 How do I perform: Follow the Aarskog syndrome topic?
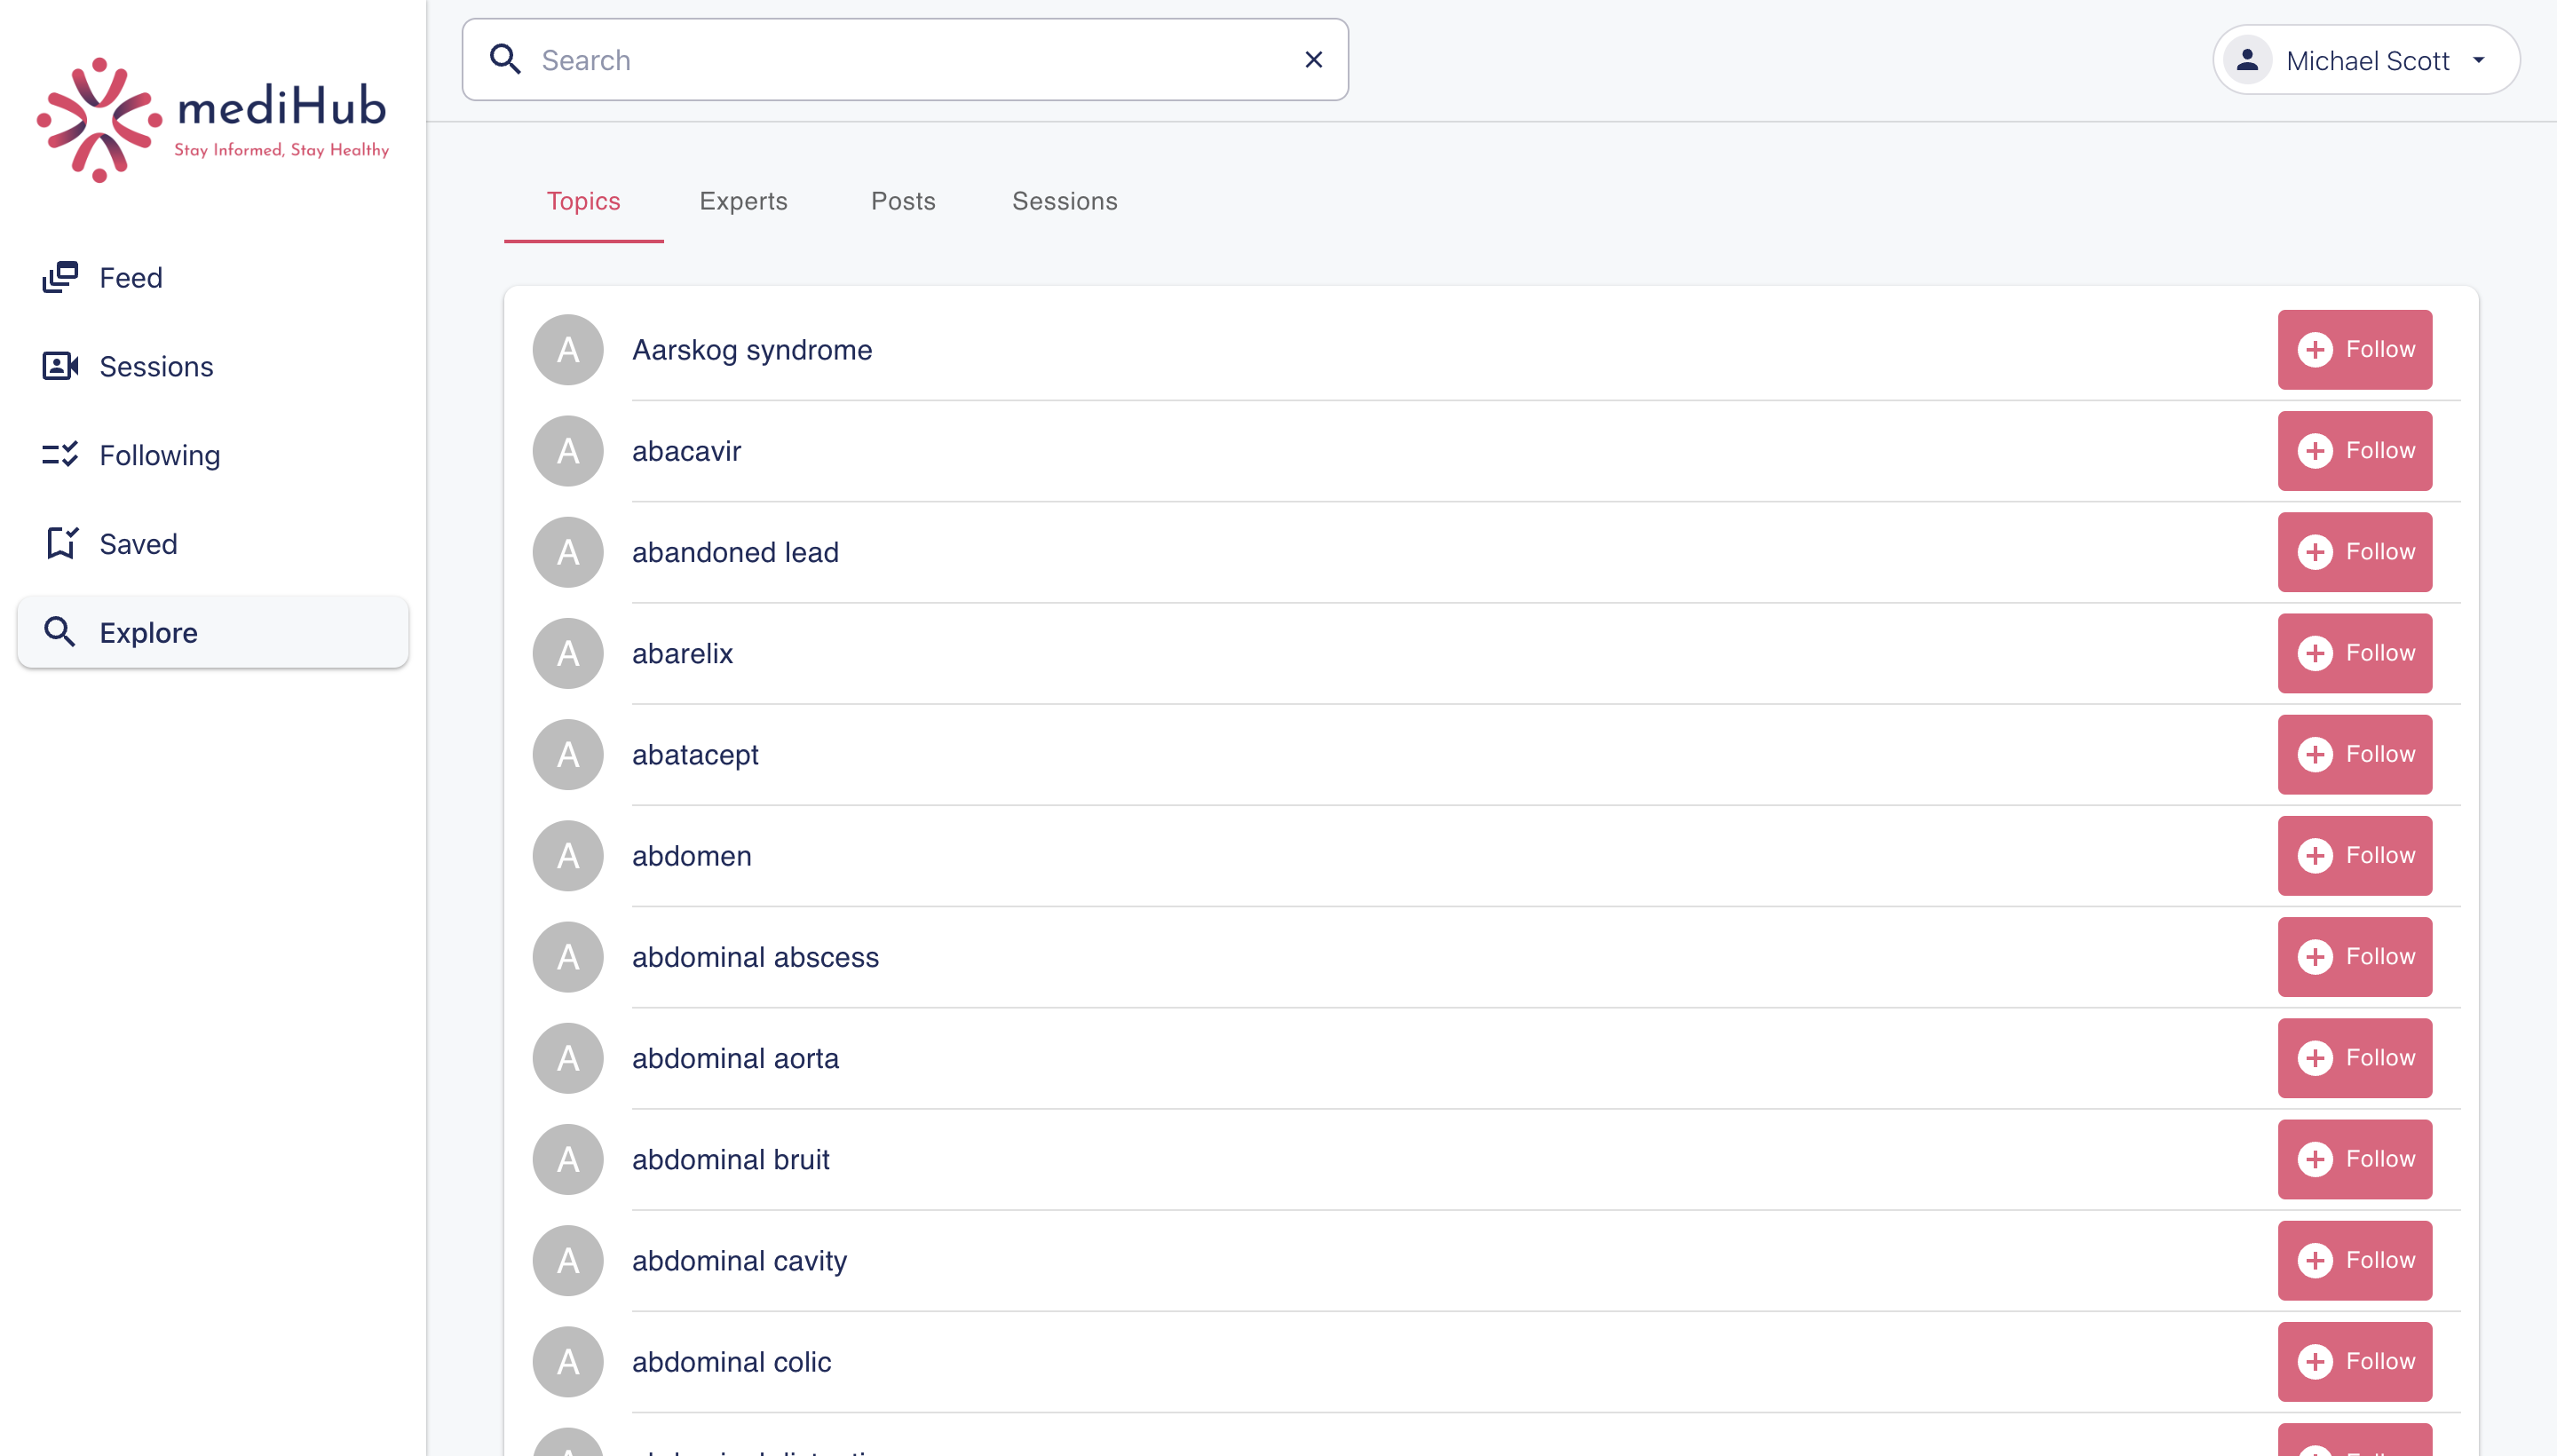2354,350
